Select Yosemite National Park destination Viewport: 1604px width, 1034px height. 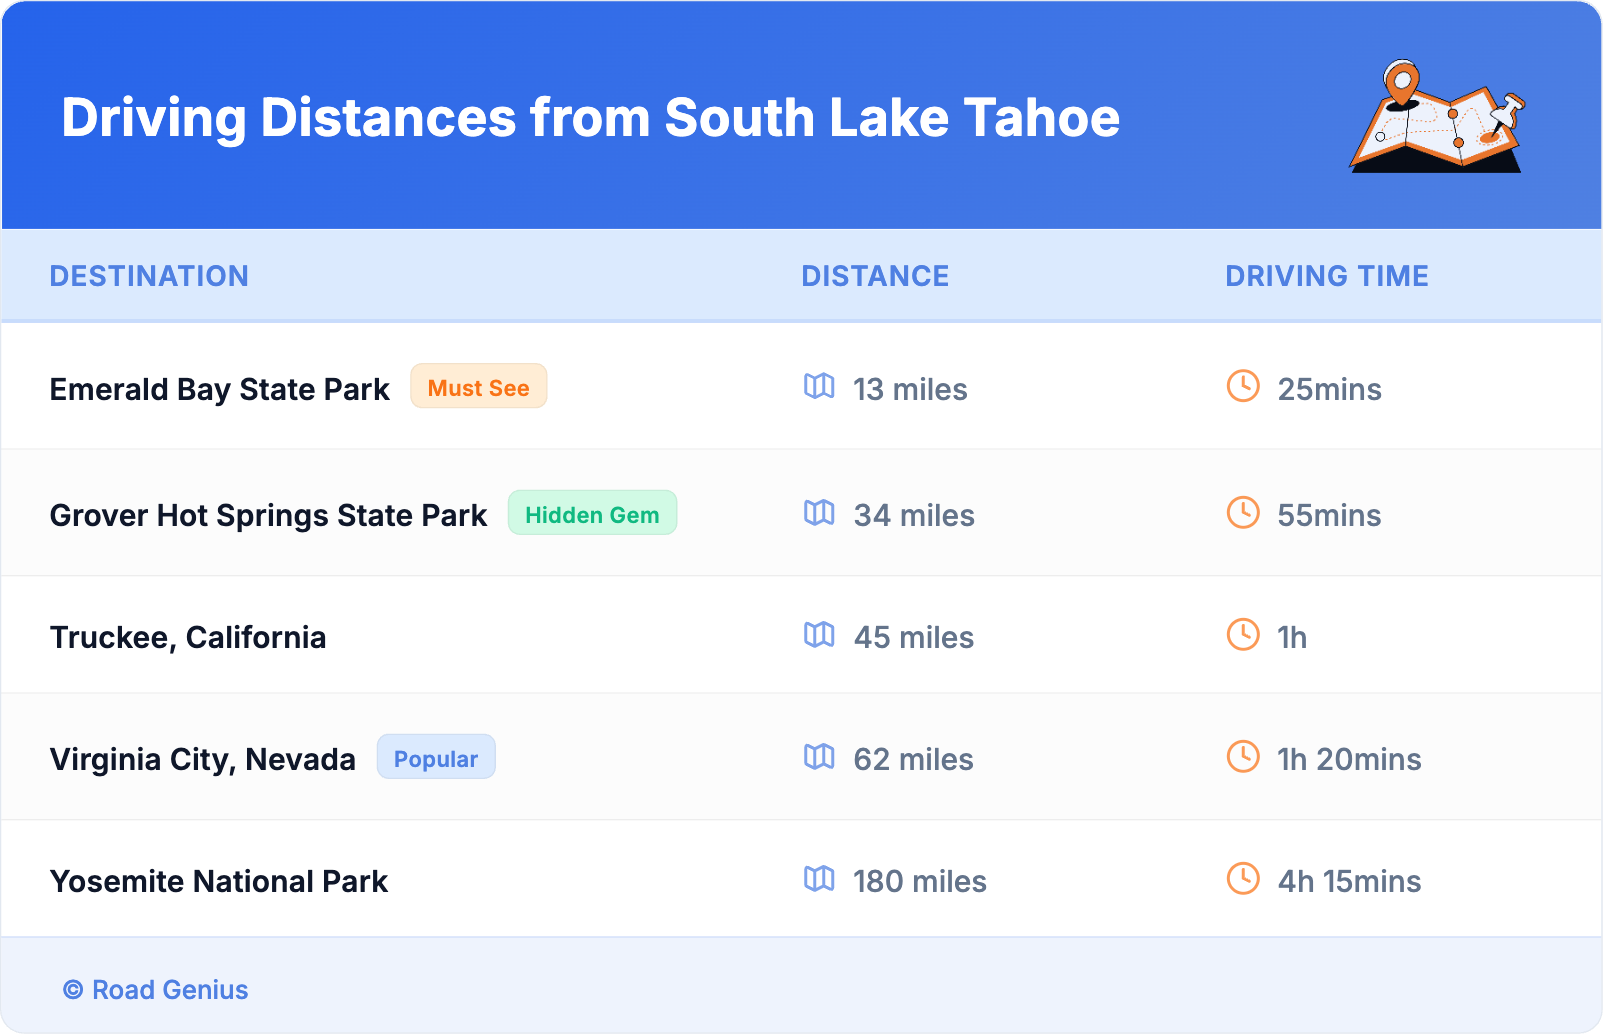(x=219, y=881)
